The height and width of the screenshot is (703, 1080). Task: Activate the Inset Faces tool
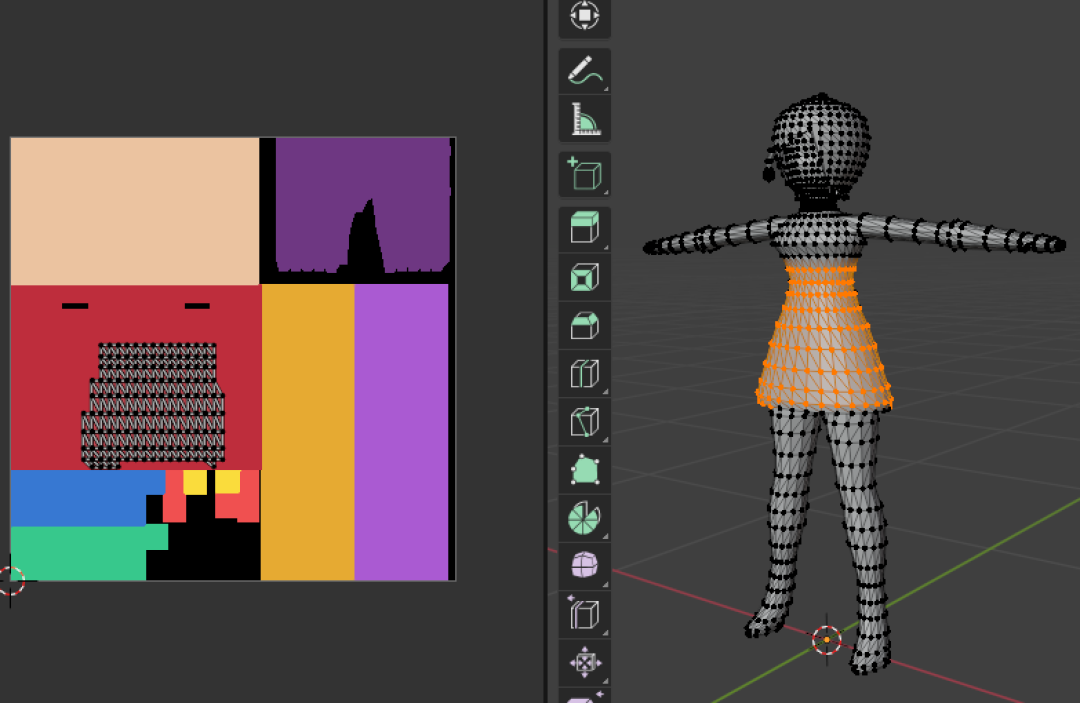pos(584,277)
